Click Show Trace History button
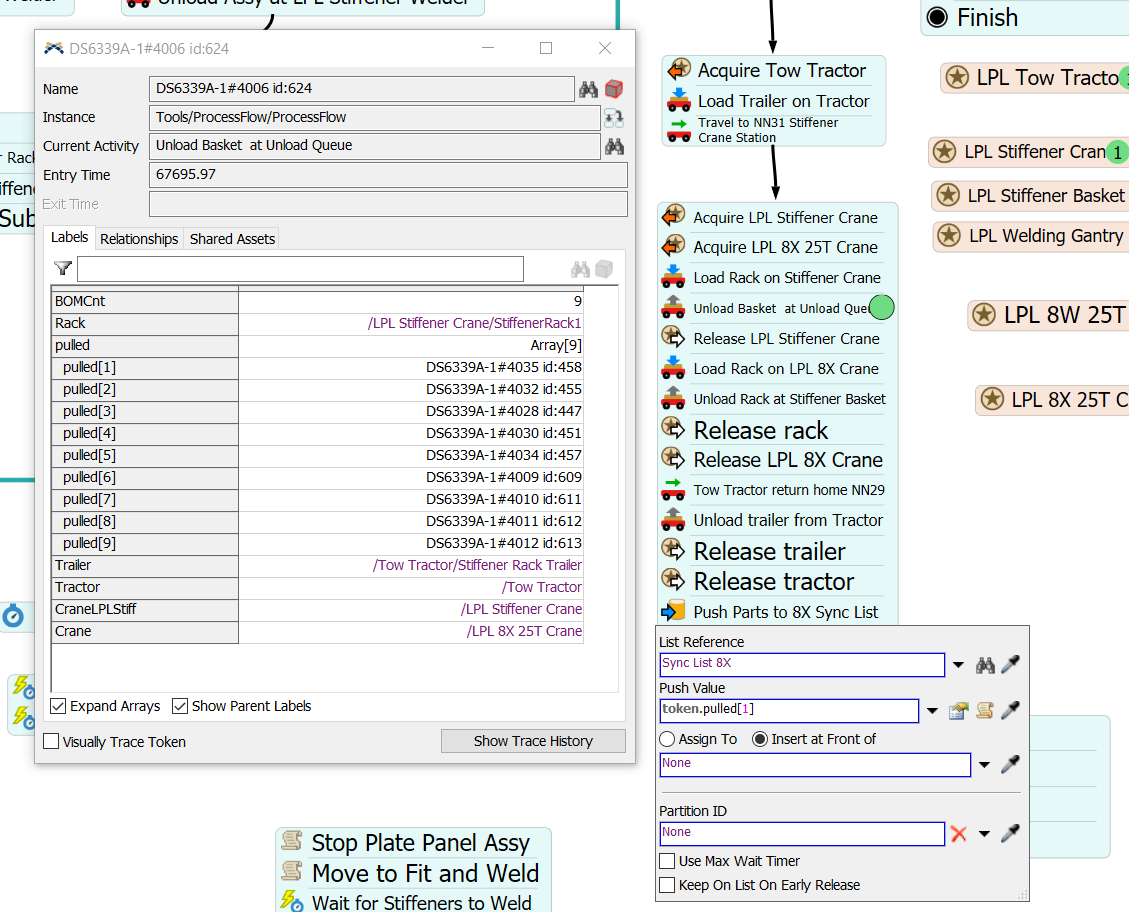The image size is (1129, 912). coord(533,741)
